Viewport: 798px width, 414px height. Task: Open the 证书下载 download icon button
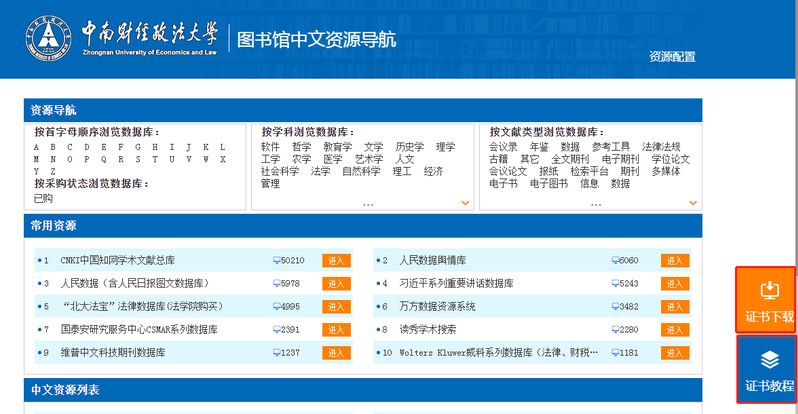pyautogui.click(x=766, y=300)
